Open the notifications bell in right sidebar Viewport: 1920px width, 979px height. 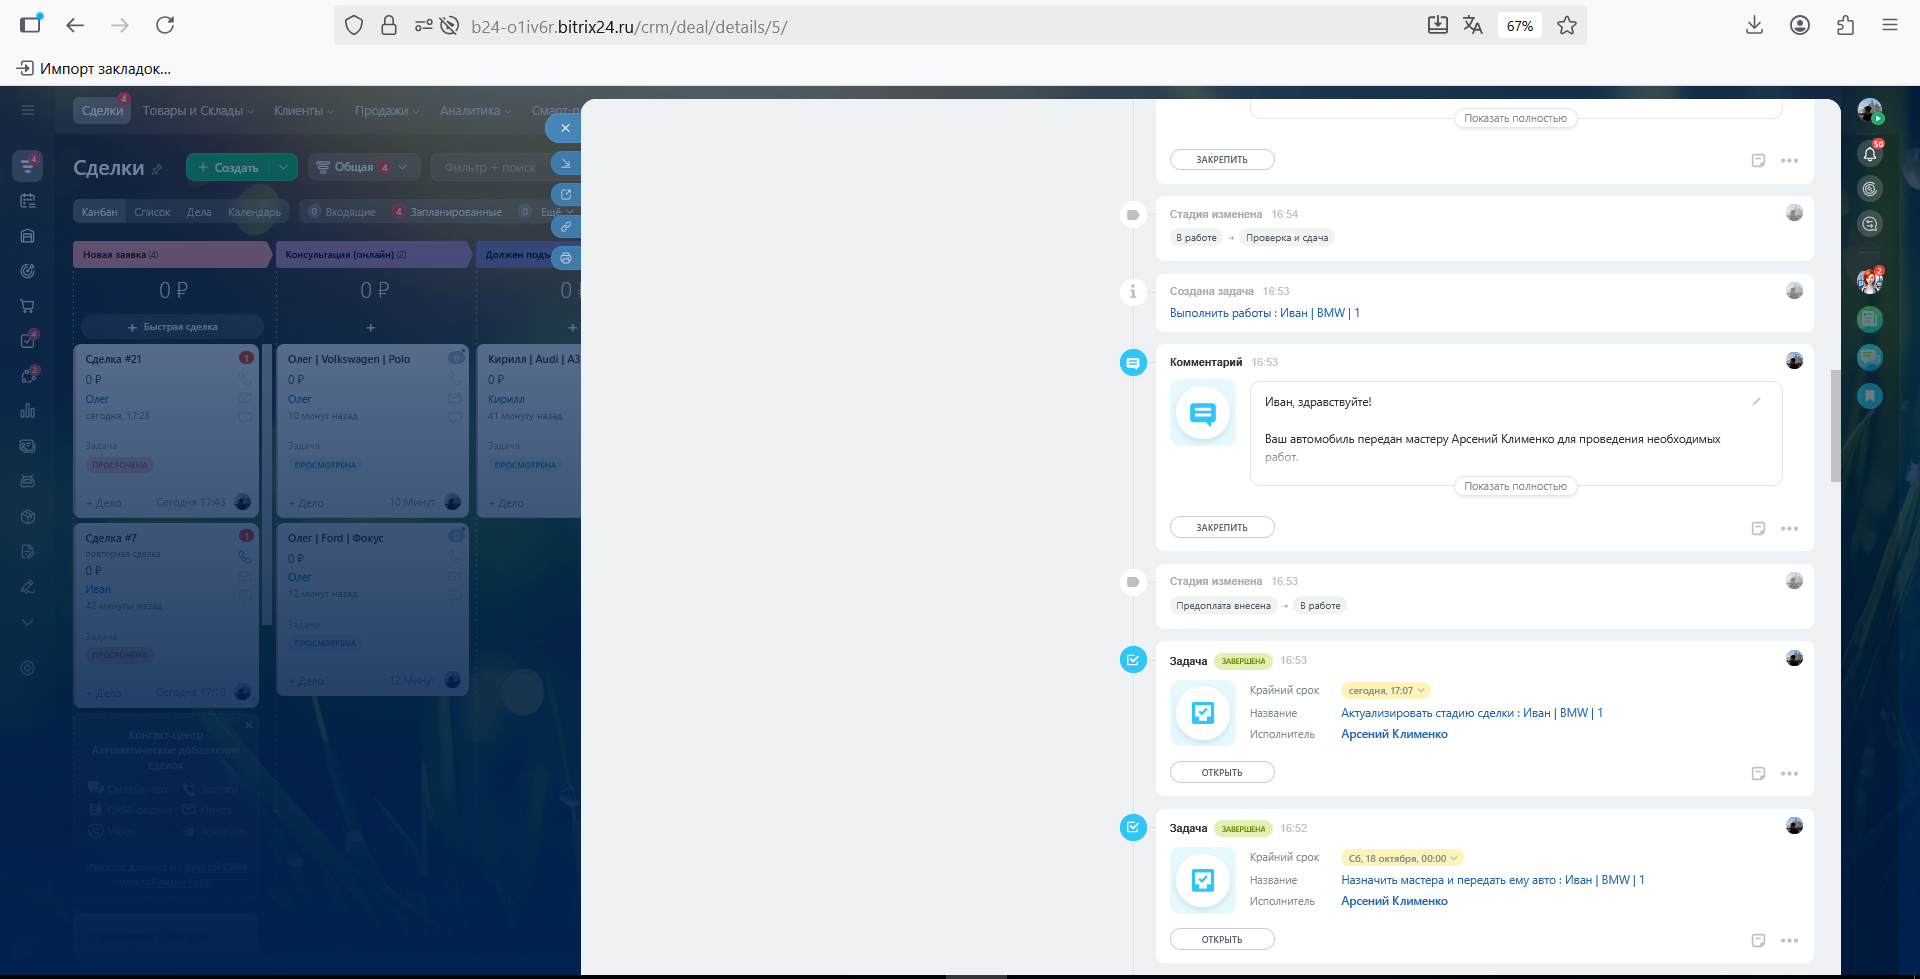point(1869,154)
